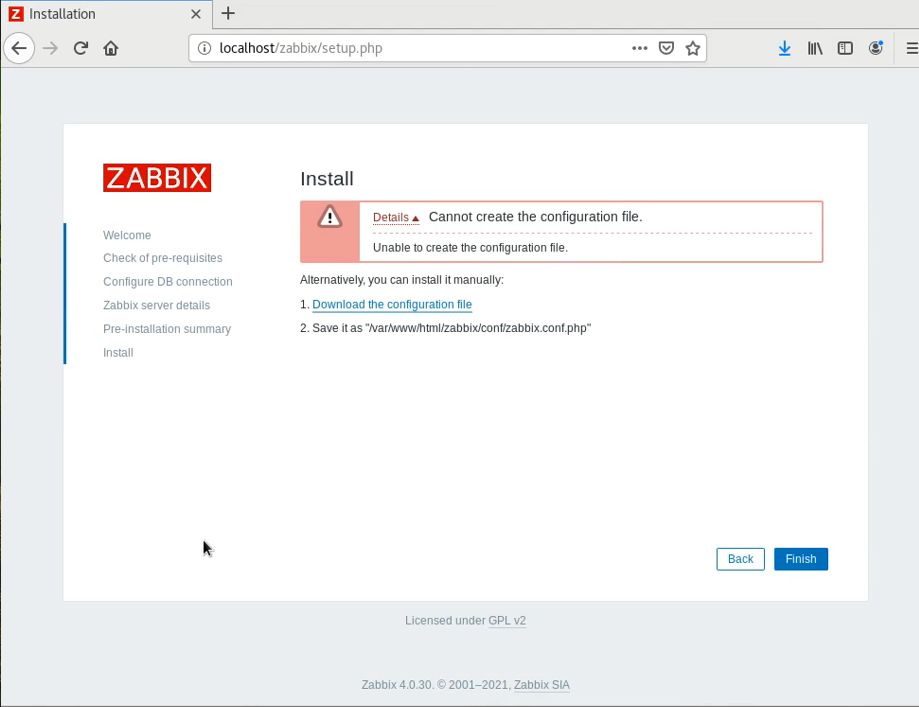Viewport: 919px width, 707px height.
Task: Go back to the previous browser page
Action: pyautogui.click(x=19, y=48)
